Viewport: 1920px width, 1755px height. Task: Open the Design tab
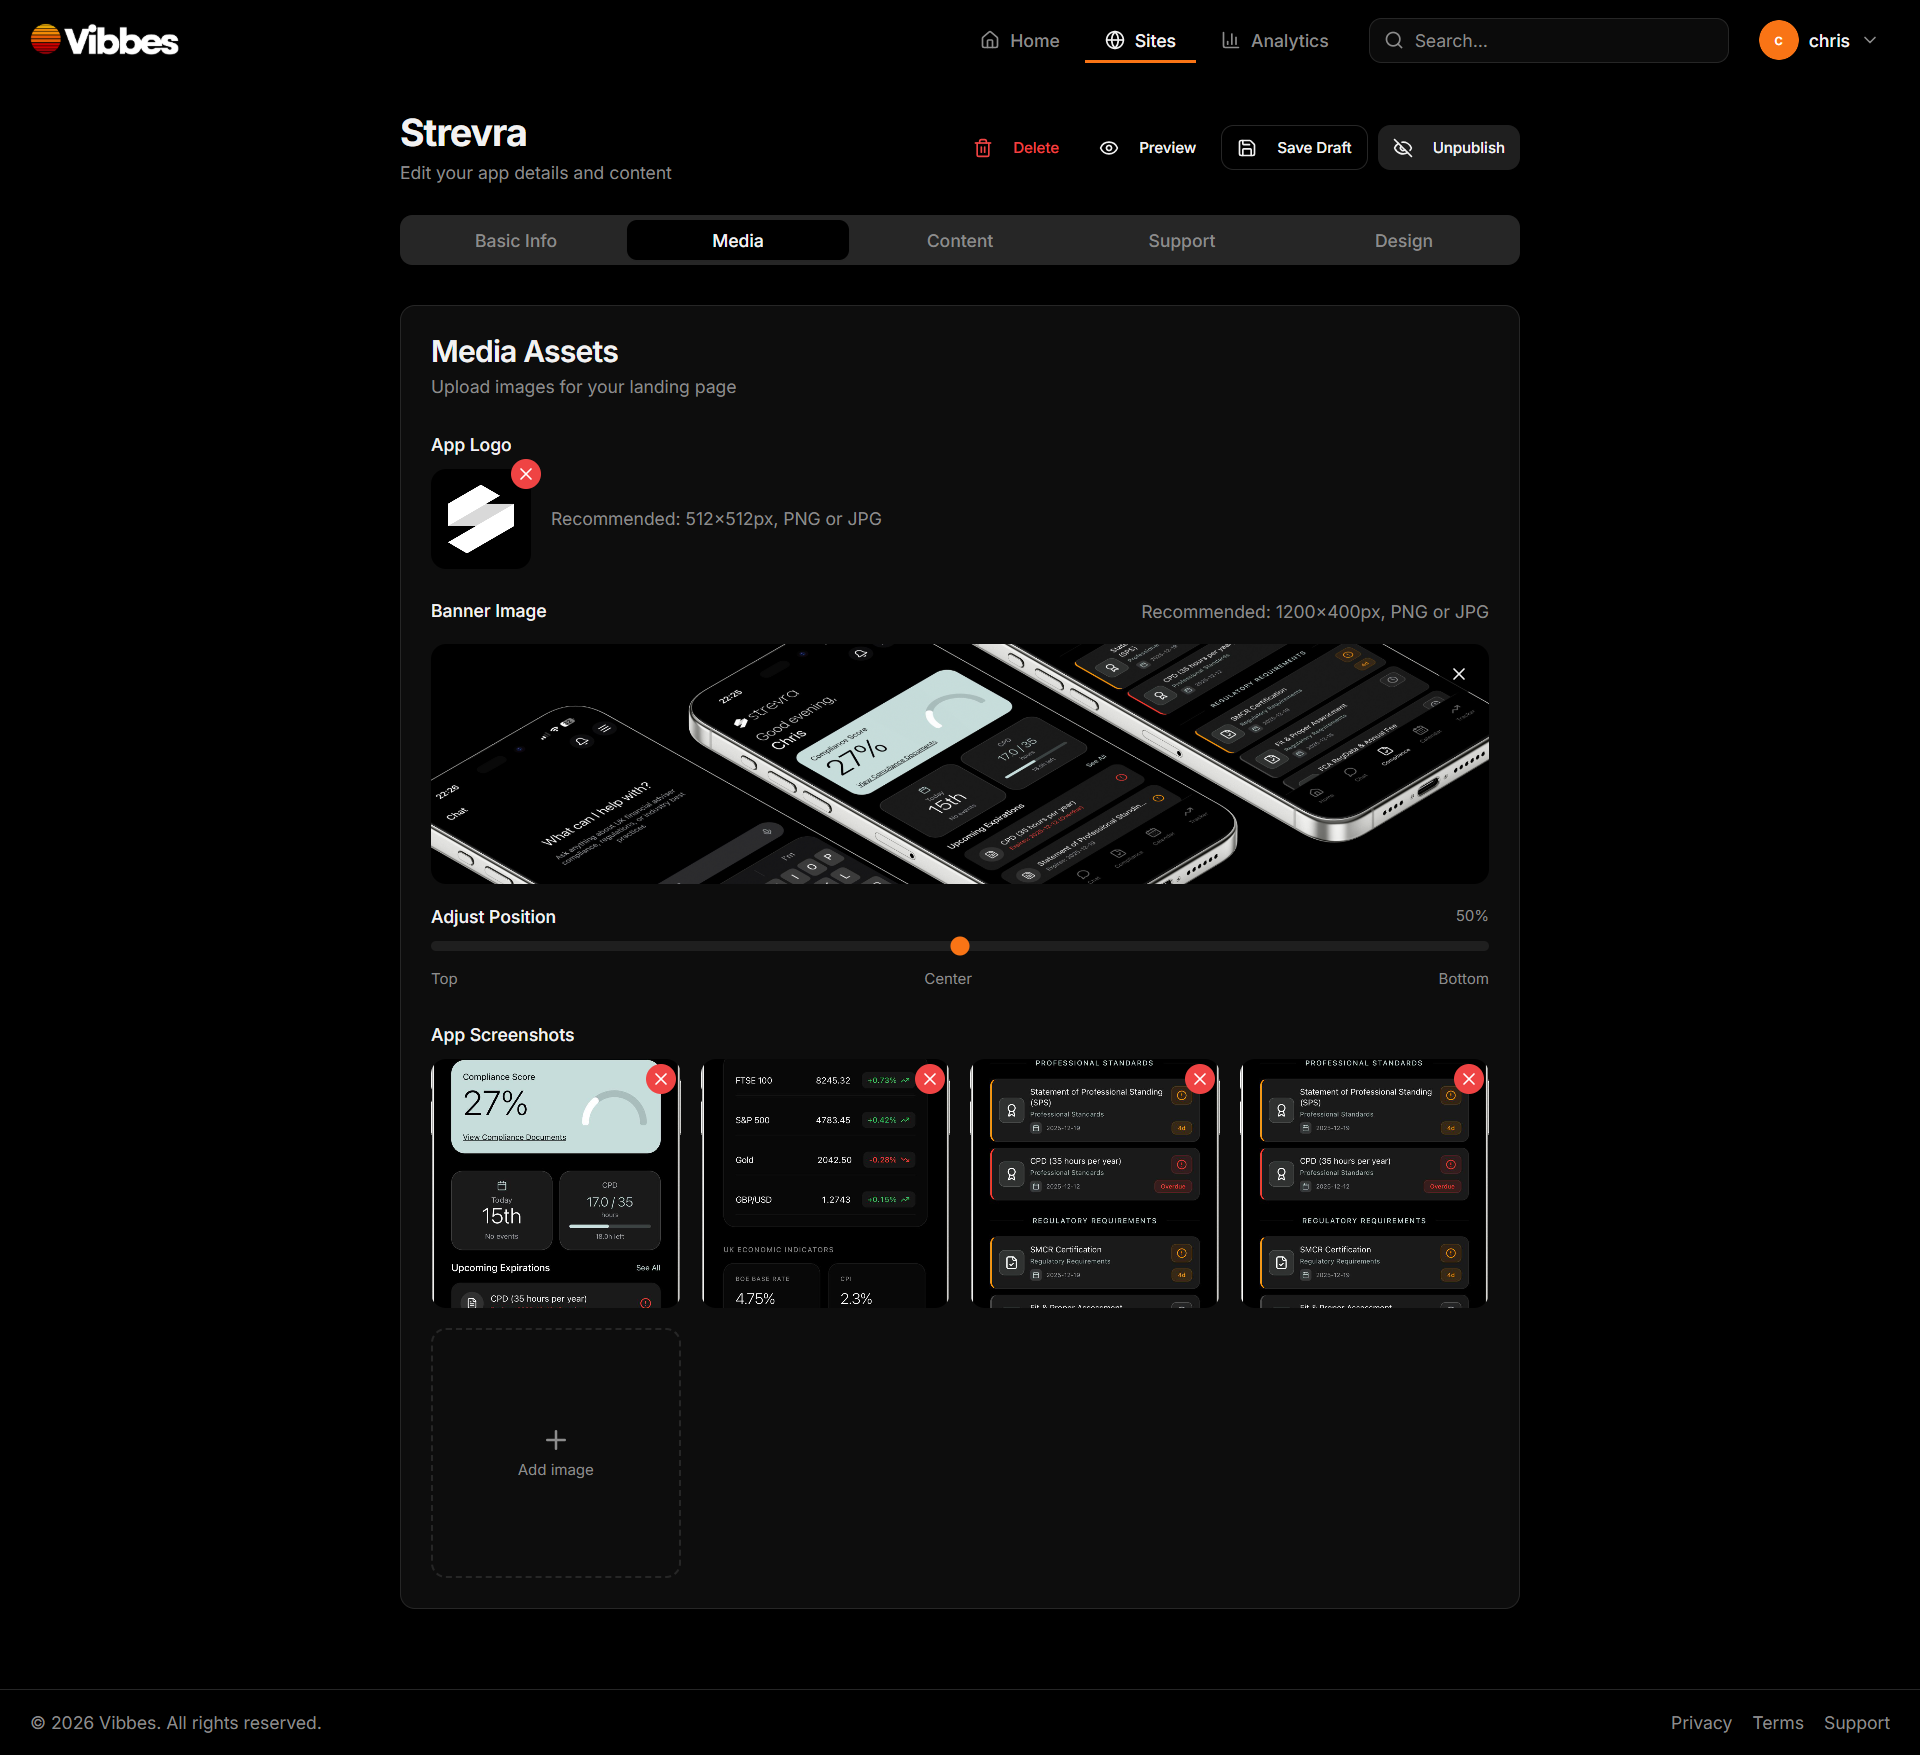(x=1403, y=240)
